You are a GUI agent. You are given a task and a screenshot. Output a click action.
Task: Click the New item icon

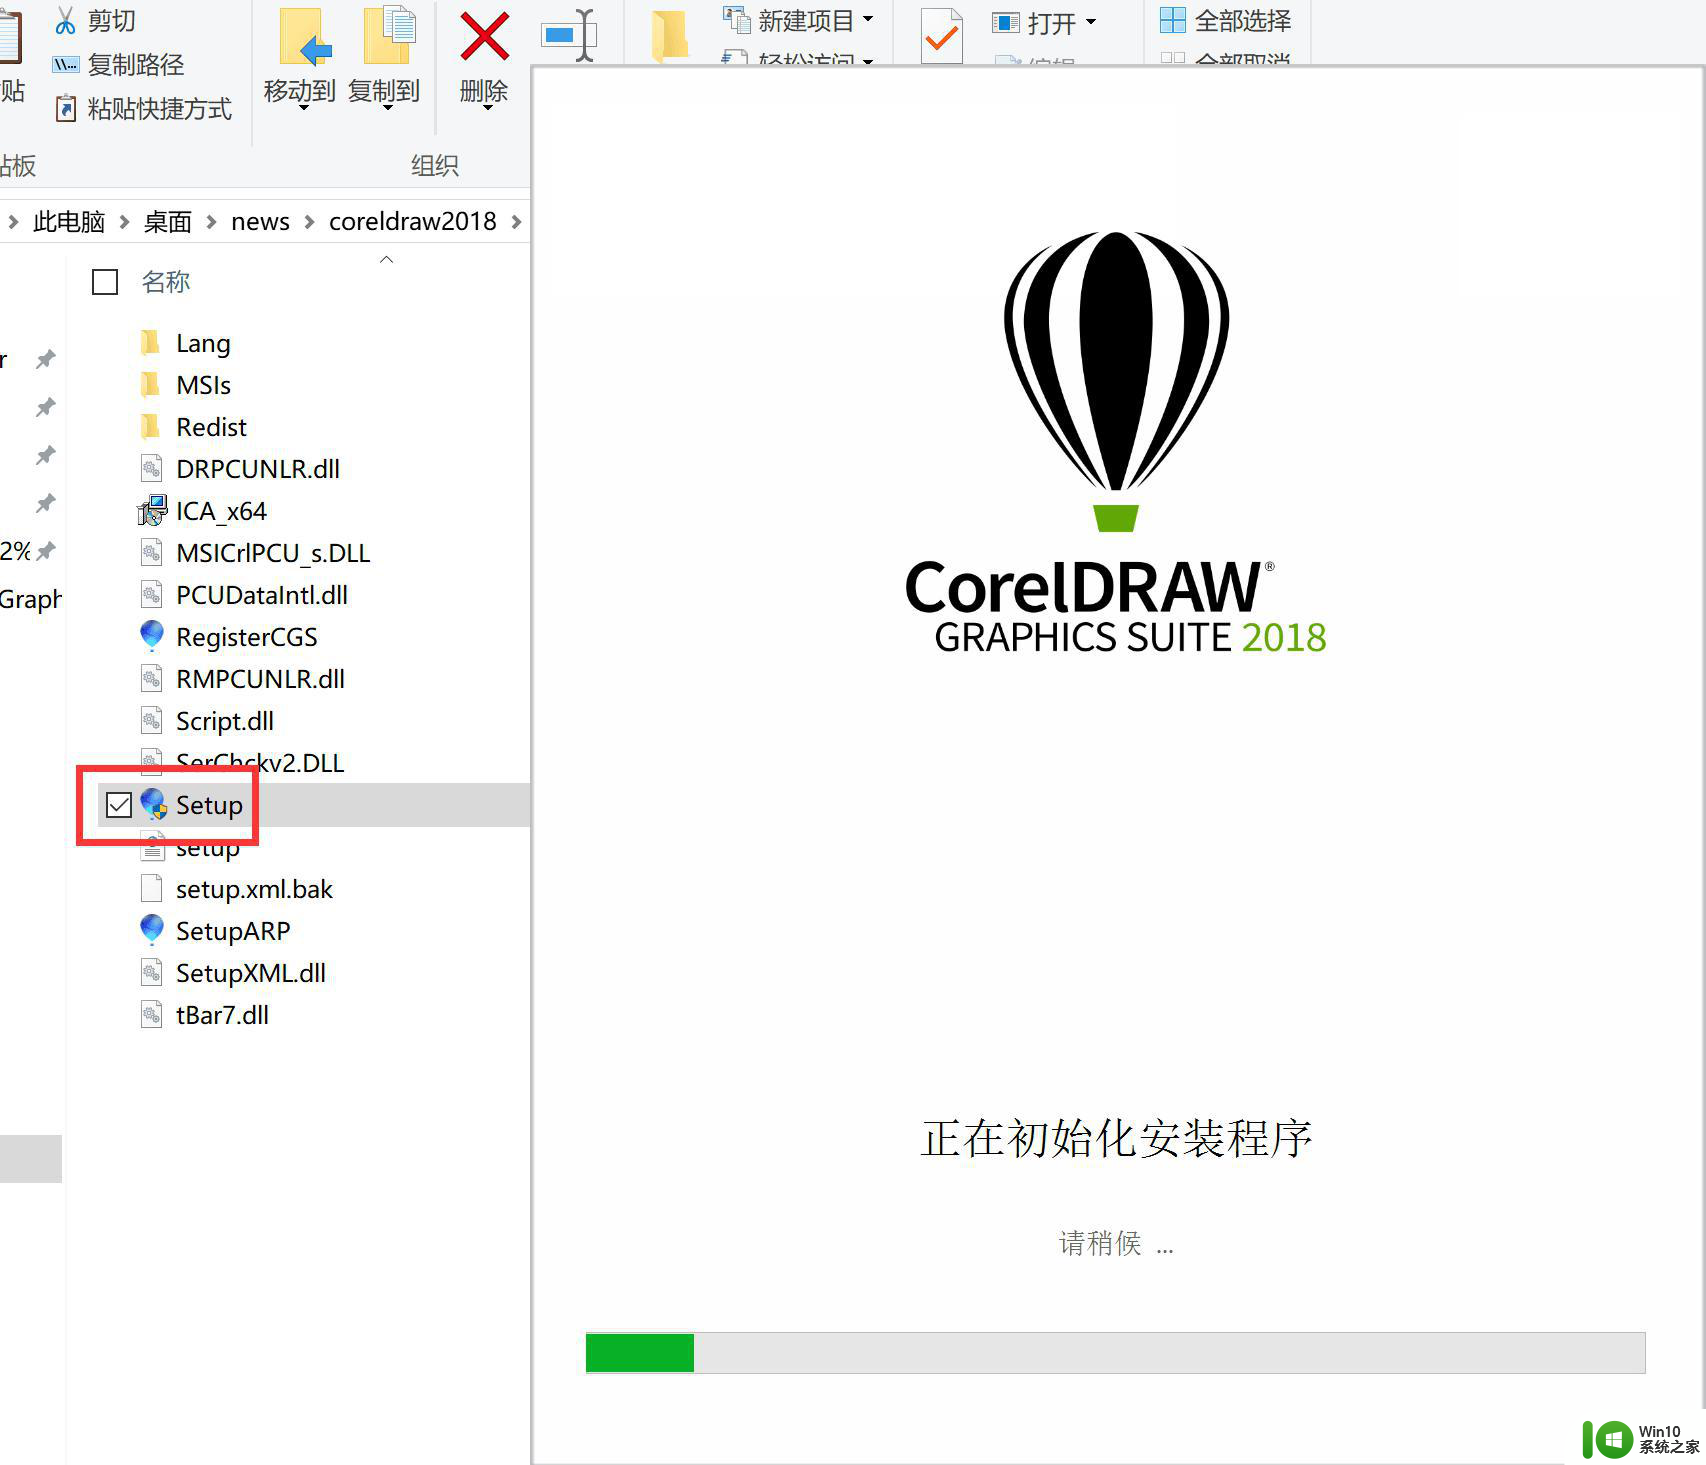[x=737, y=19]
